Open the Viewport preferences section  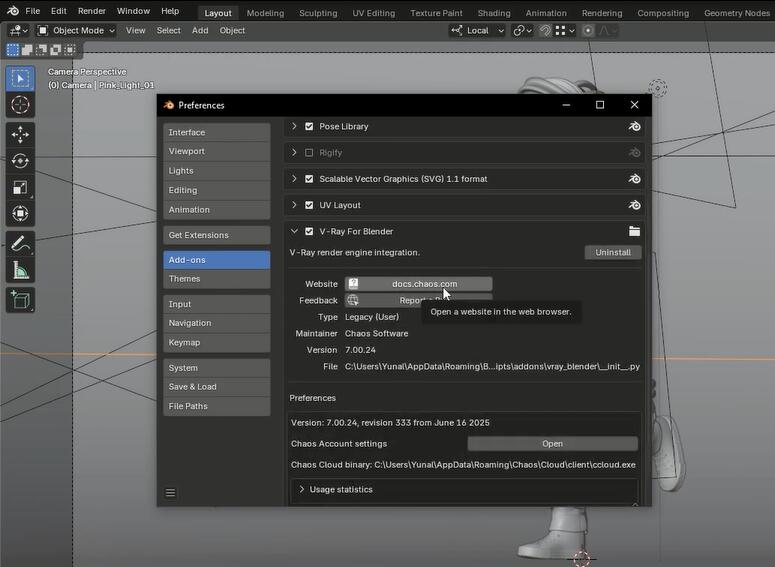[216, 151]
